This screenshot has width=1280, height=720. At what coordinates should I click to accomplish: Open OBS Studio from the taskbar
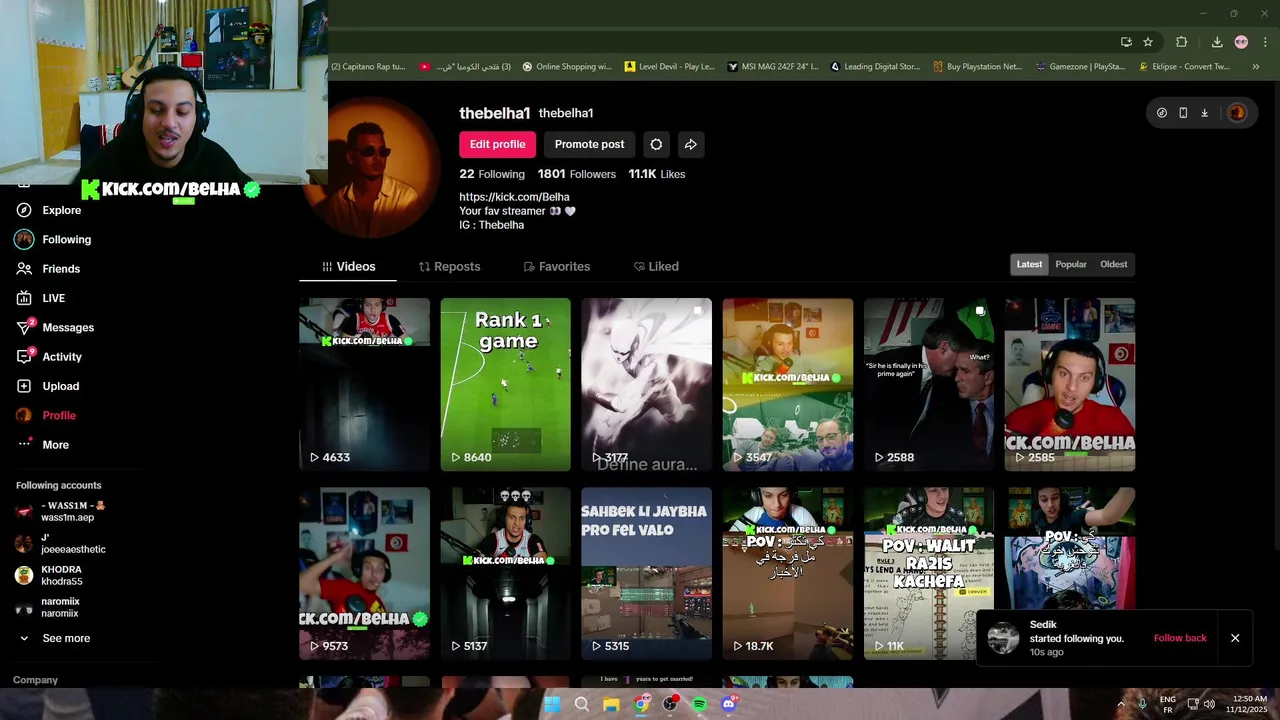coord(670,704)
